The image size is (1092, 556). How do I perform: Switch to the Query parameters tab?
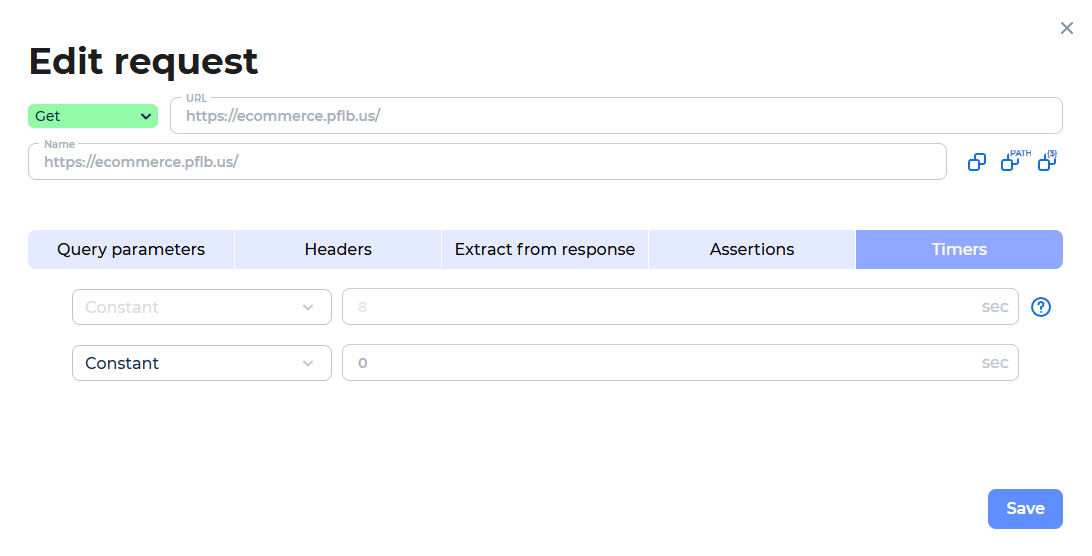click(131, 249)
